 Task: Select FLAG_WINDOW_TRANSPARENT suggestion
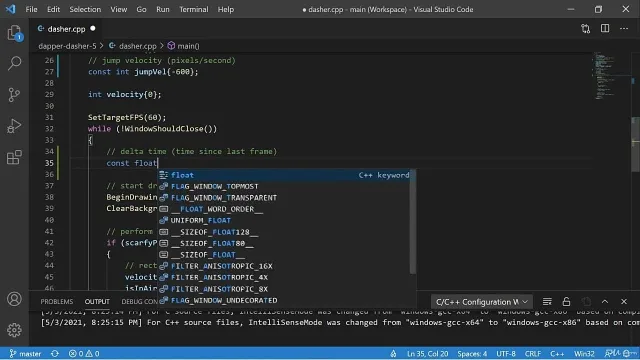pyautogui.click(x=284, y=198)
